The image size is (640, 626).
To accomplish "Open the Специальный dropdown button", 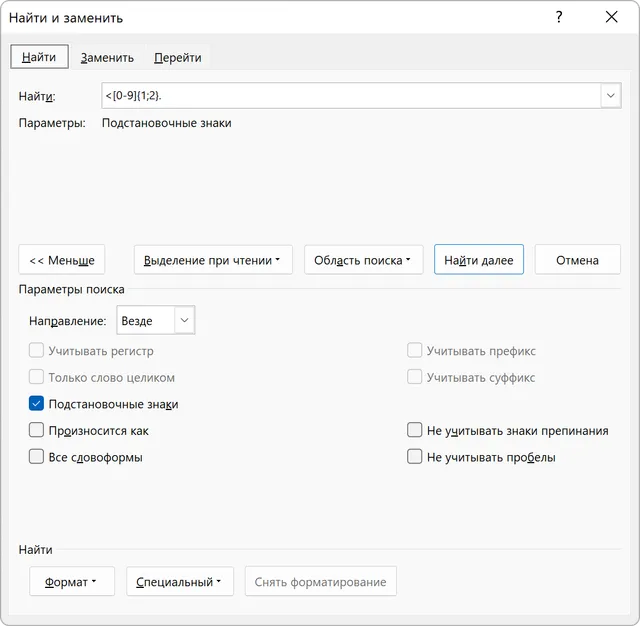I will 180,581.
